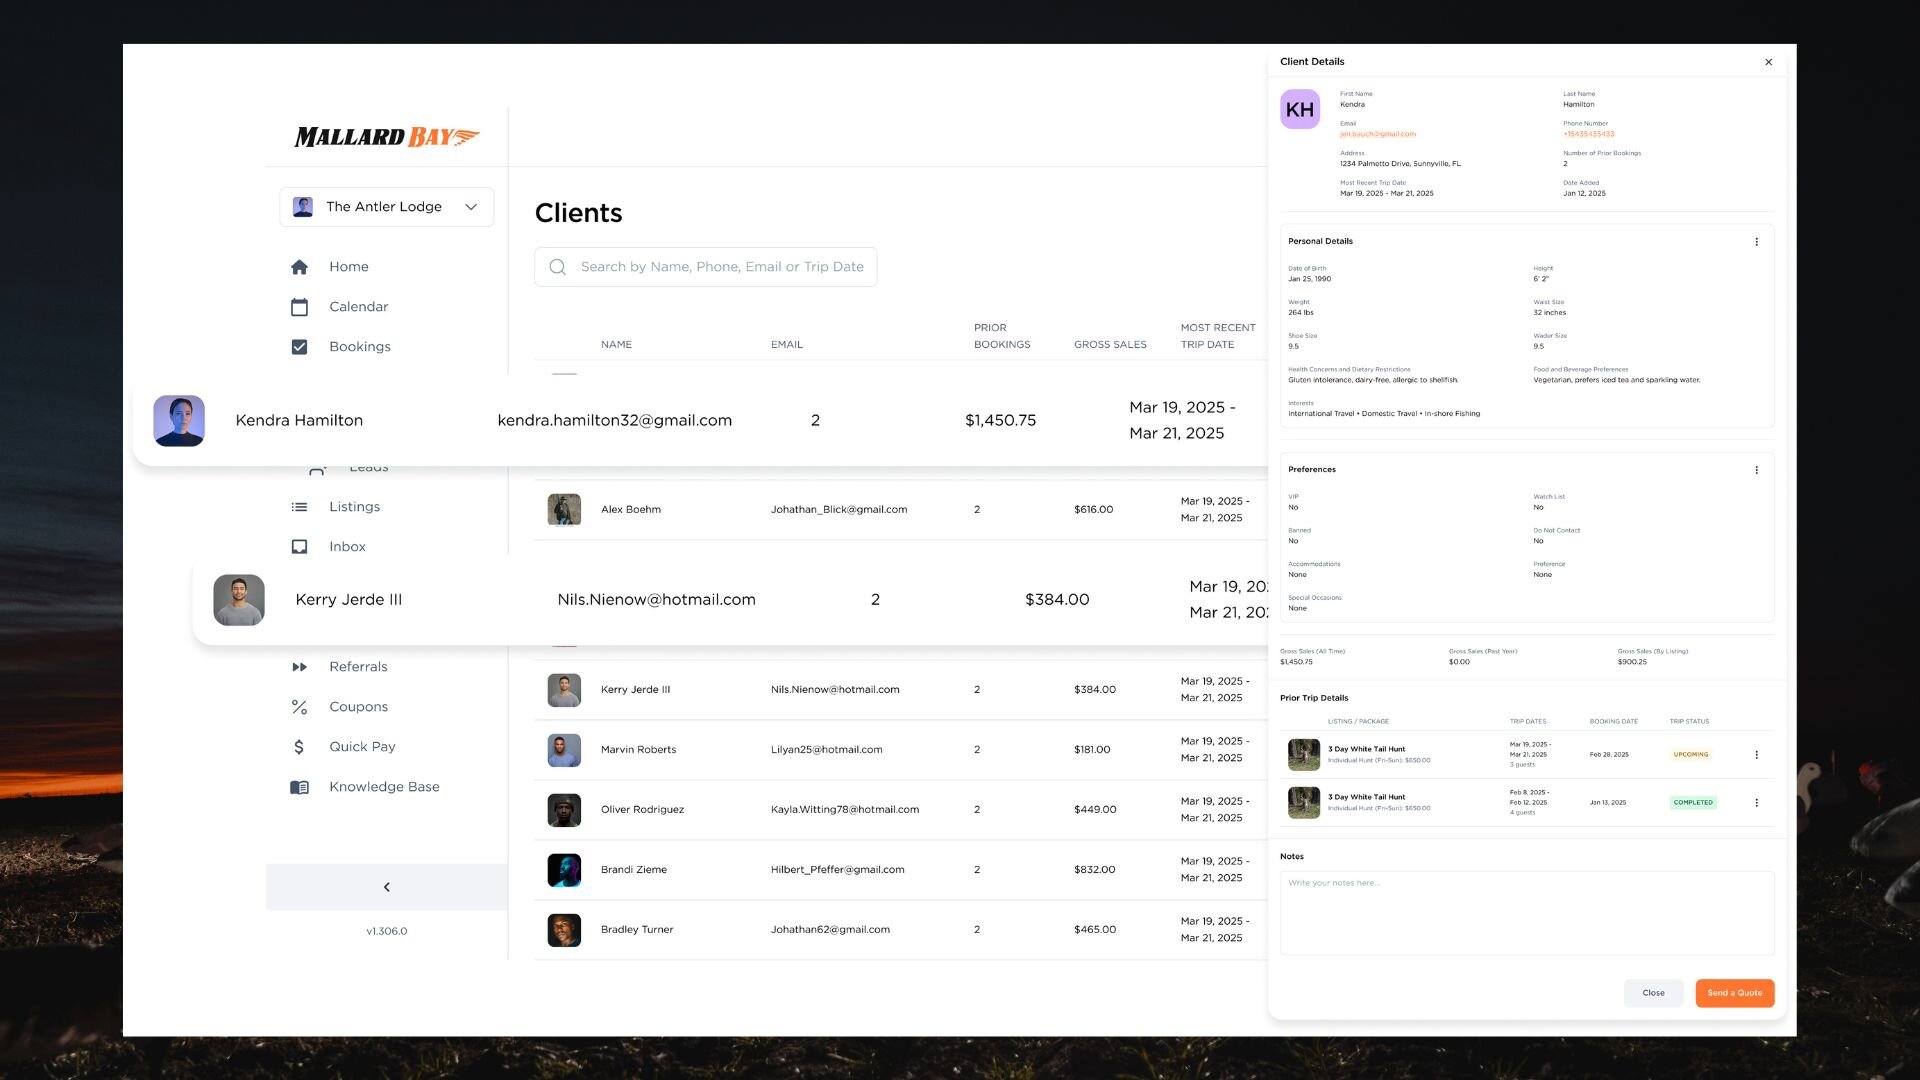
Task: Select the Oliver Rodriguez client avatar
Action: pos(564,810)
